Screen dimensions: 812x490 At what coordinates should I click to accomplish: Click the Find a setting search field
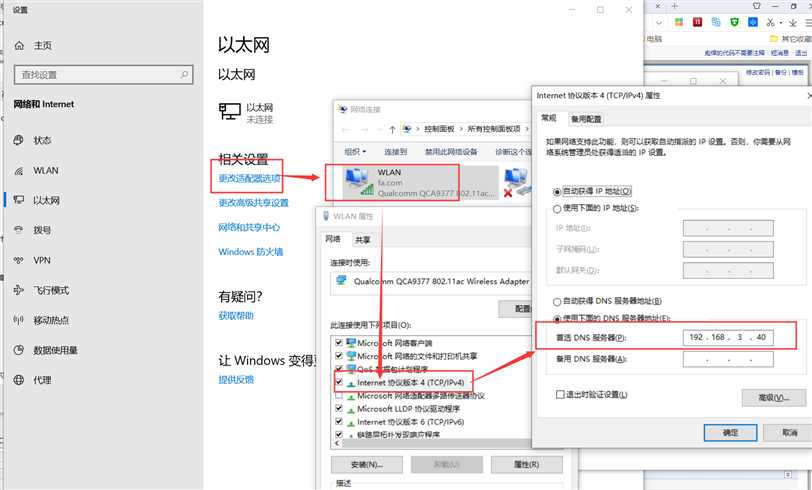point(104,75)
